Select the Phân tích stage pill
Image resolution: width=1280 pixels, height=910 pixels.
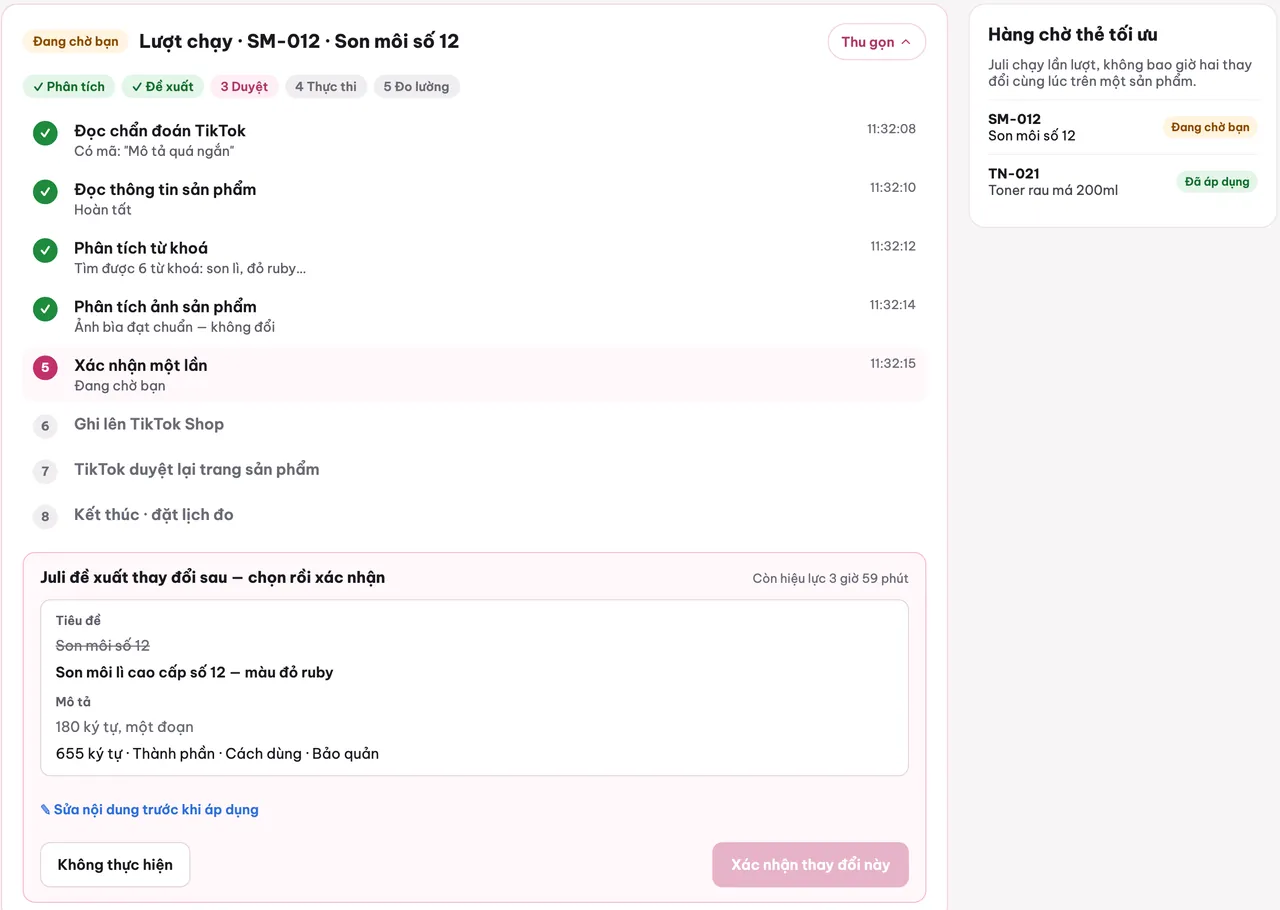click(69, 87)
